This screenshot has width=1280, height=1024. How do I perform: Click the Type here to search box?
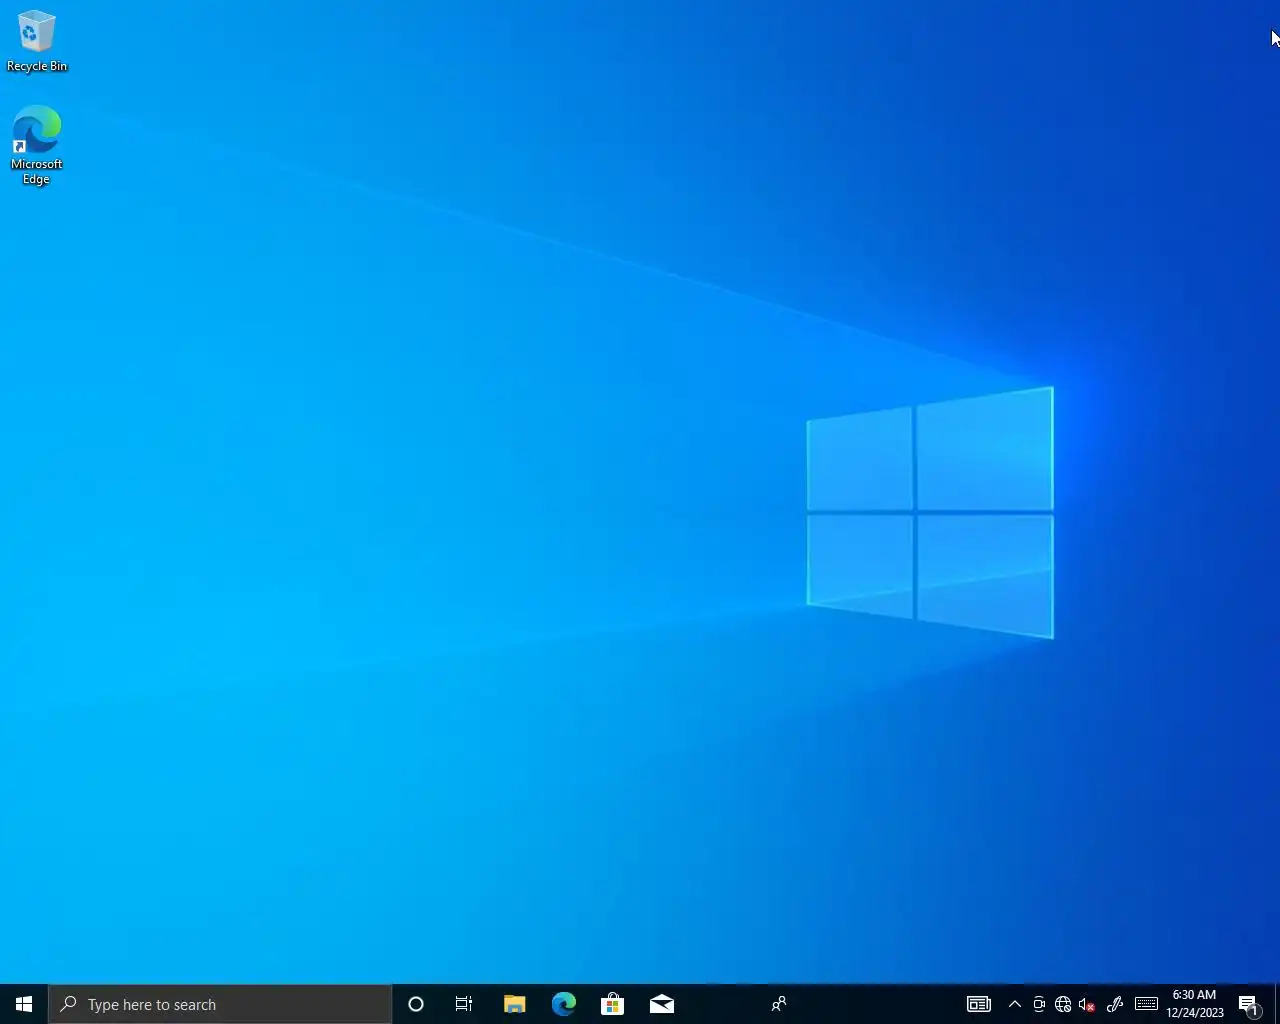point(220,1004)
